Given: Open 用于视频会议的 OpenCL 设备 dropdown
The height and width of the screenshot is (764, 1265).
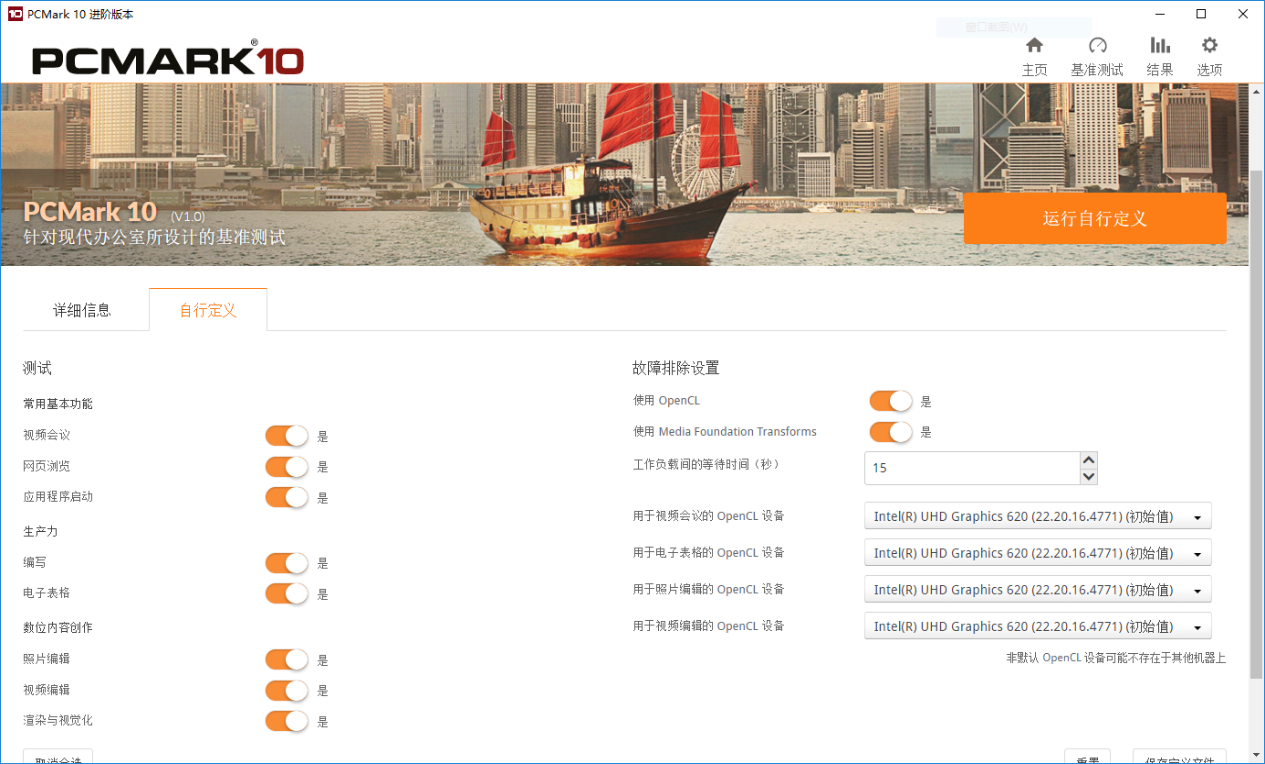Looking at the screenshot, I should (1038, 516).
